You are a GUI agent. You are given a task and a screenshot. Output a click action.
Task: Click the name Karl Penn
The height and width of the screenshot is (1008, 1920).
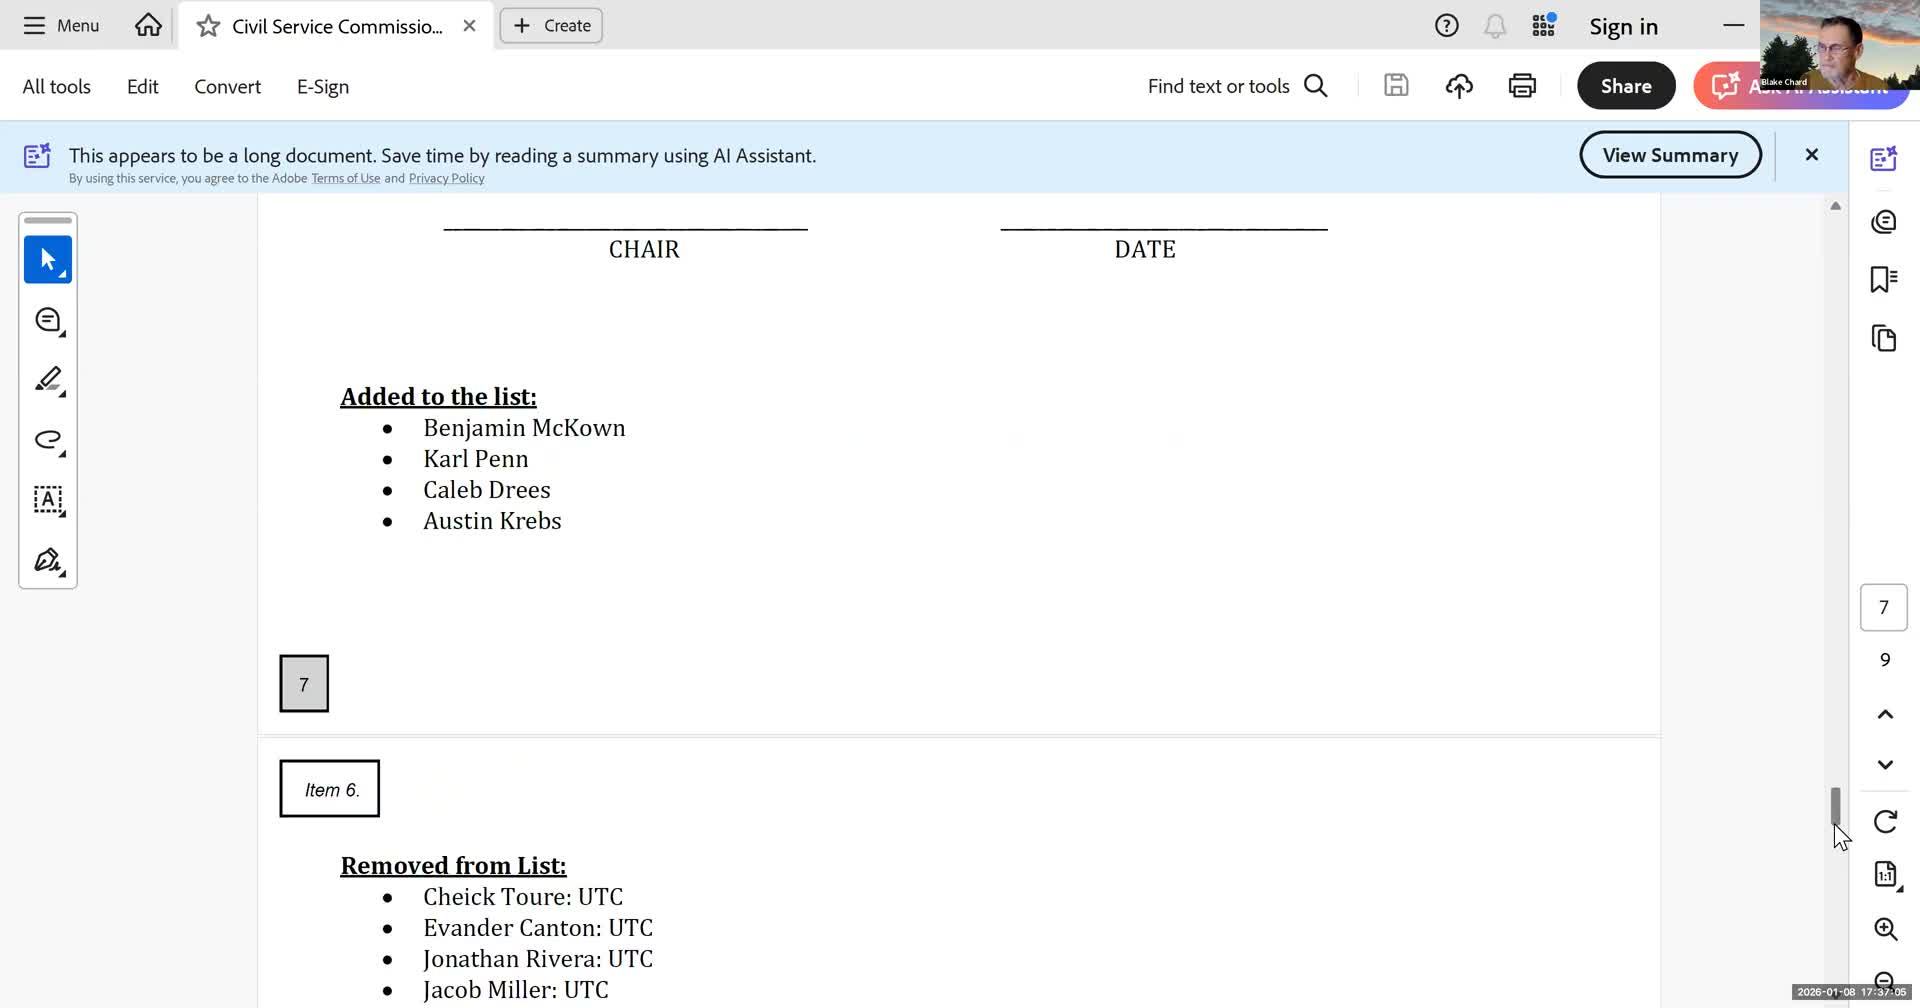pos(475,459)
